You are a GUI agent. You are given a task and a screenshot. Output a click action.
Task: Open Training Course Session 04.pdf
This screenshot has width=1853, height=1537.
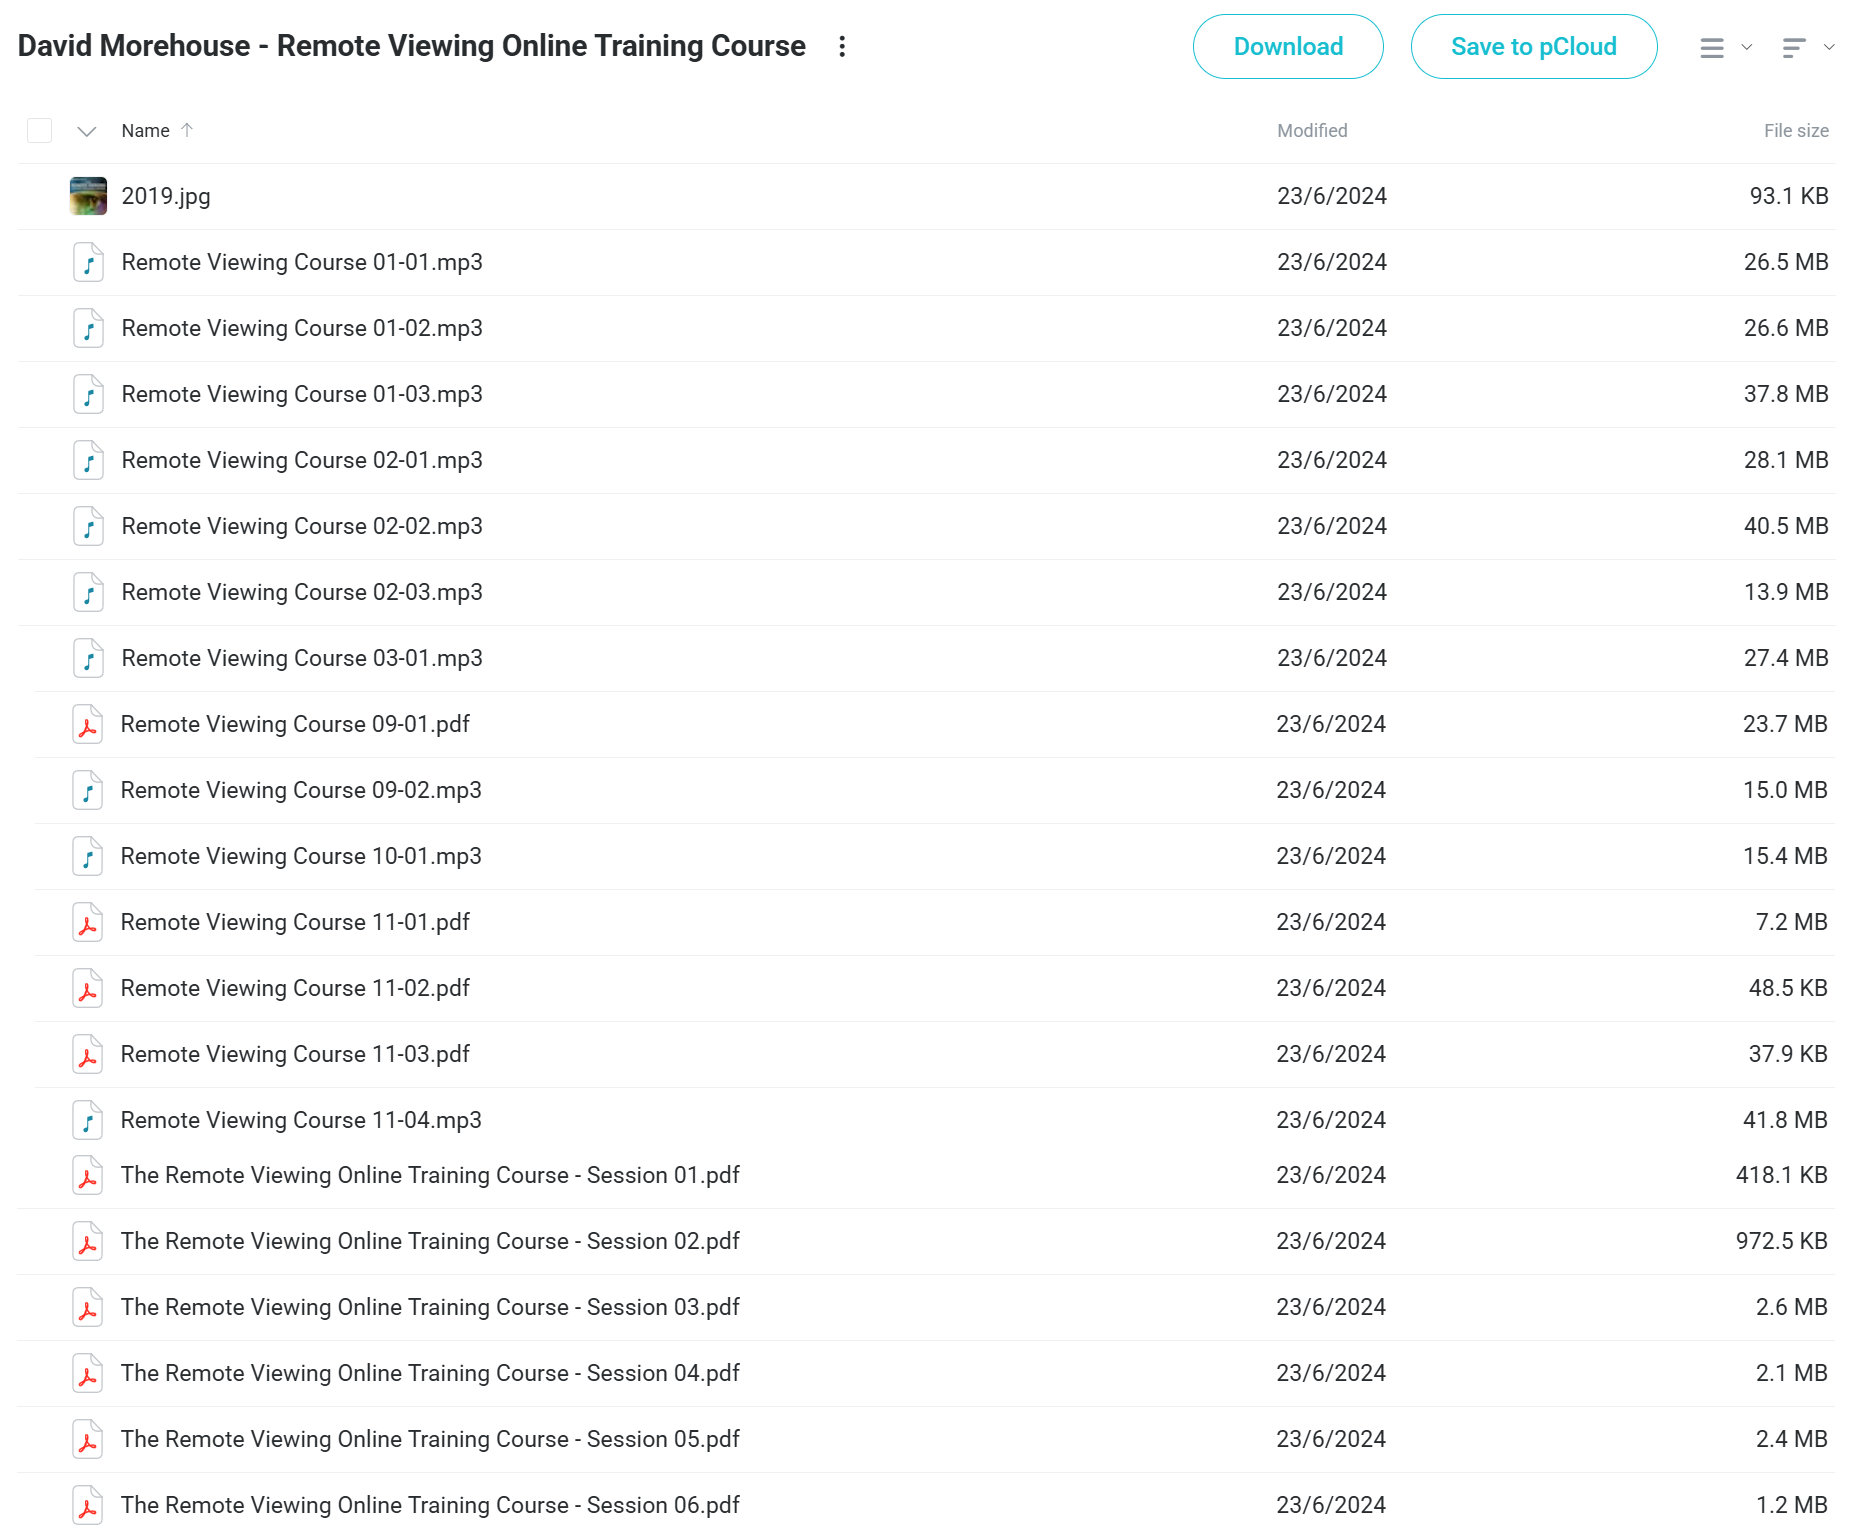pyautogui.click(x=430, y=1373)
